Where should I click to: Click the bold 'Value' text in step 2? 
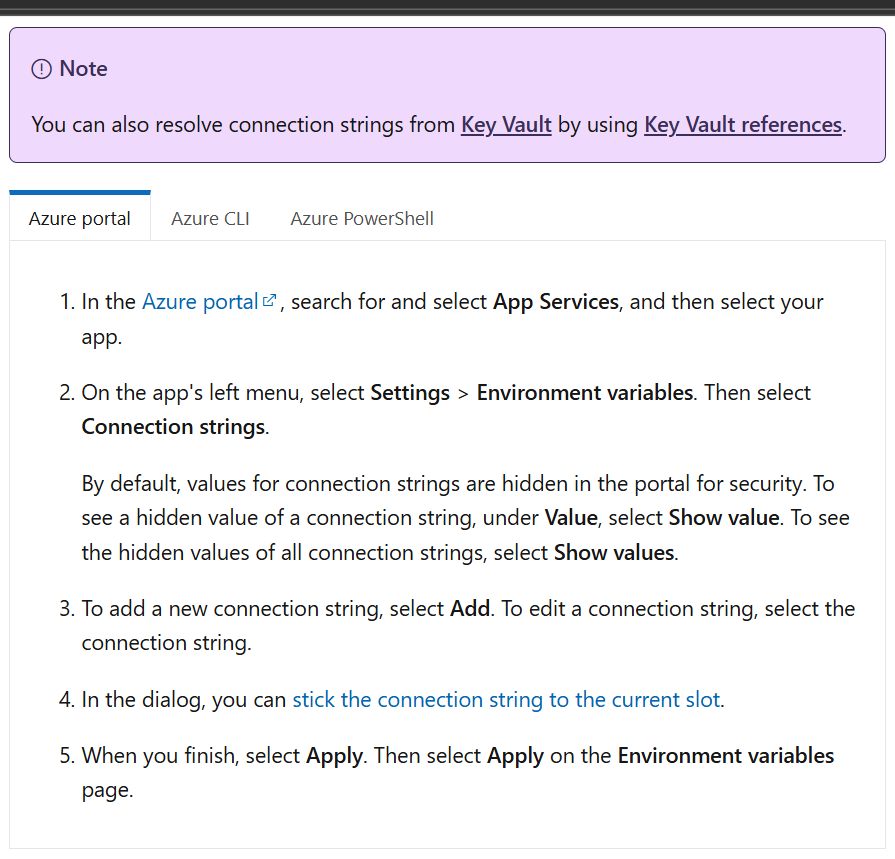(x=571, y=518)
